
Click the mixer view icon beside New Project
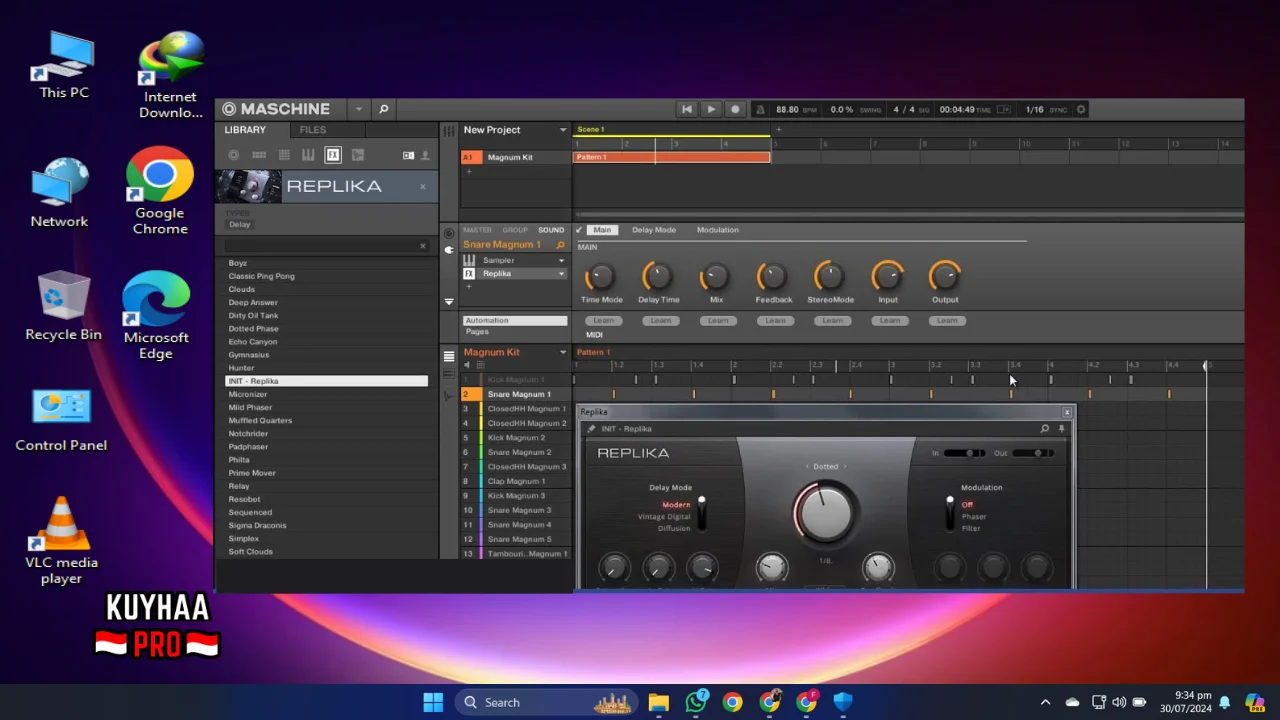pyautogui.click(x=449, y=130)
